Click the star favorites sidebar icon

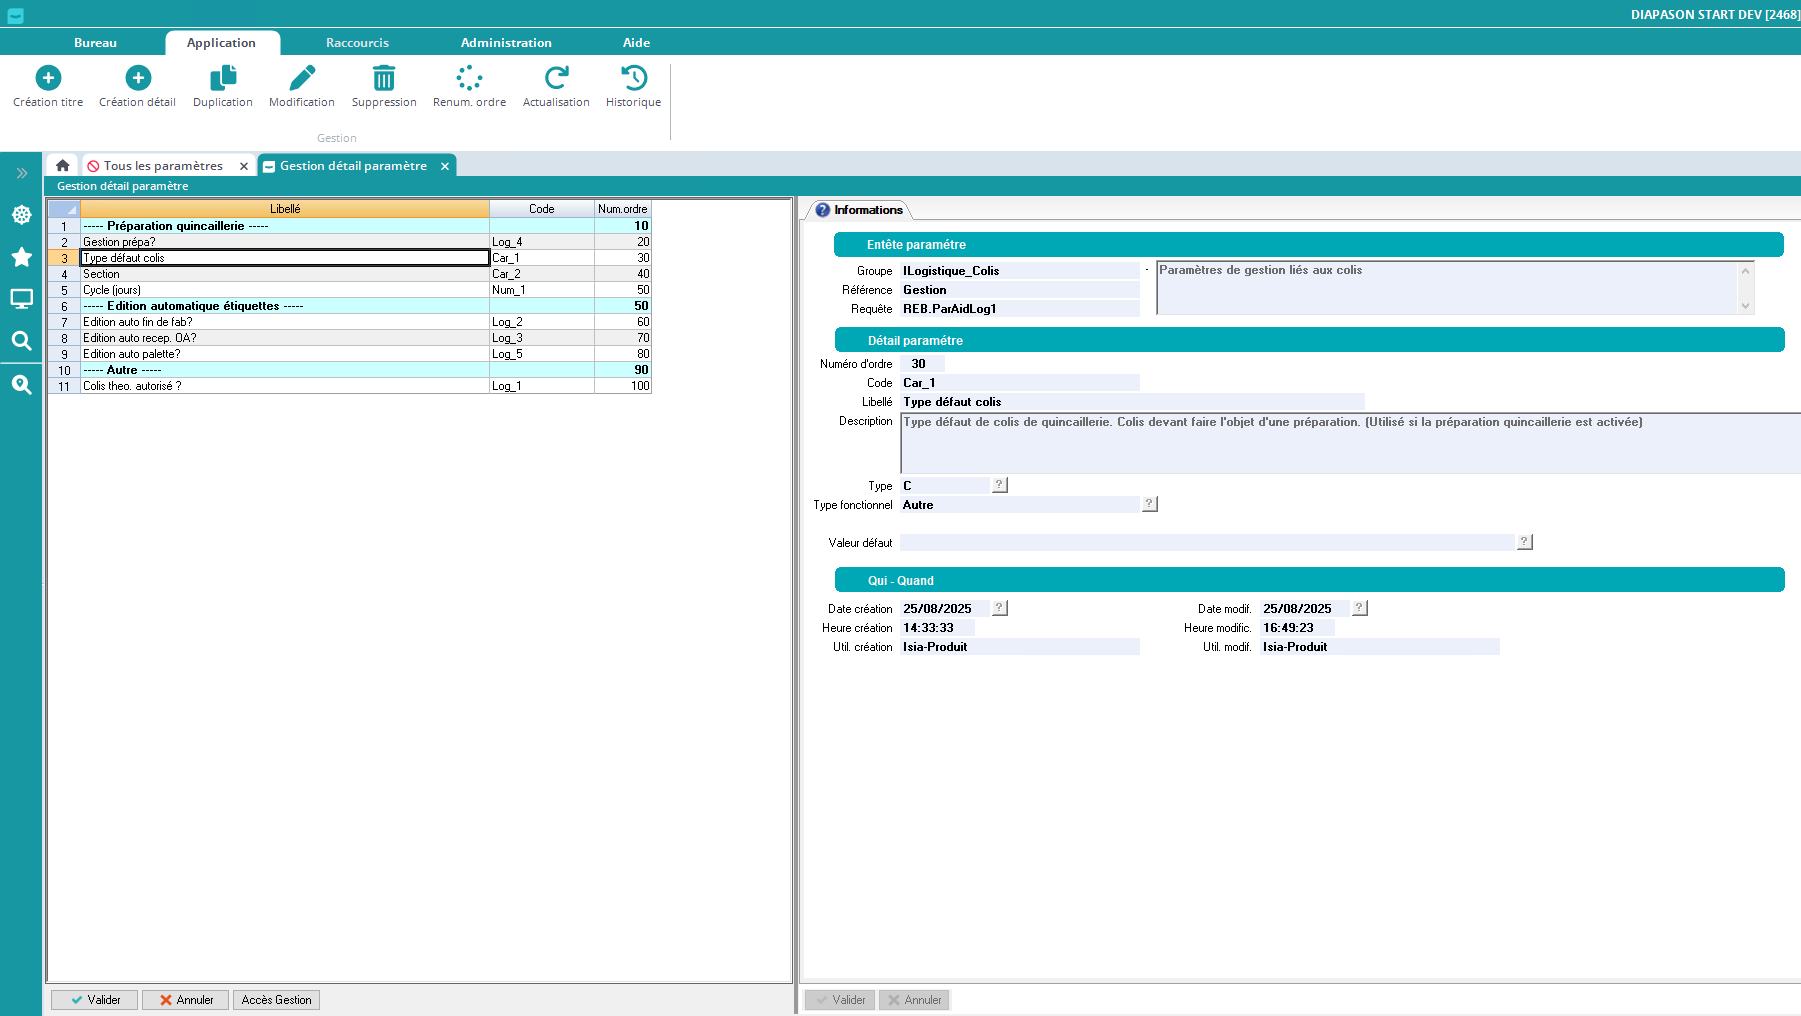[21, 257]
